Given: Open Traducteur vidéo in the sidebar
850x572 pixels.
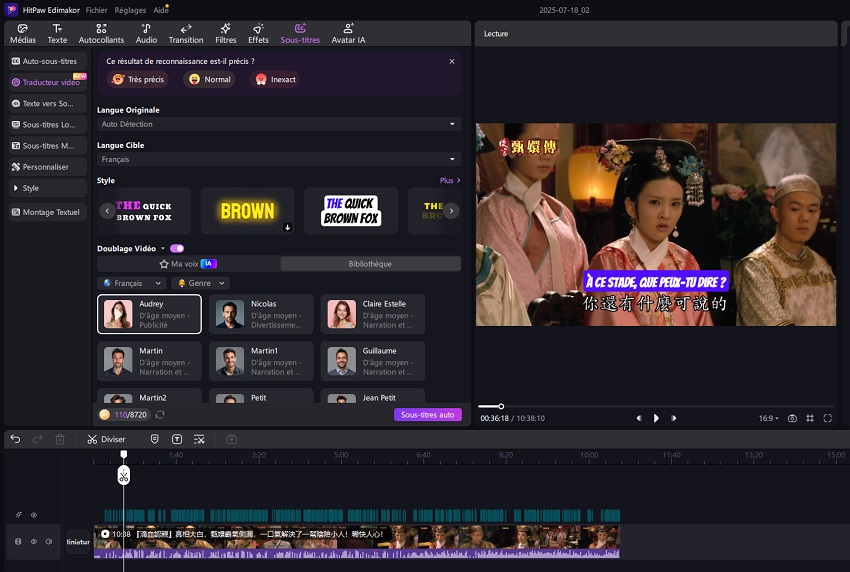Looking at the screenshot, I should coord(48,82).
